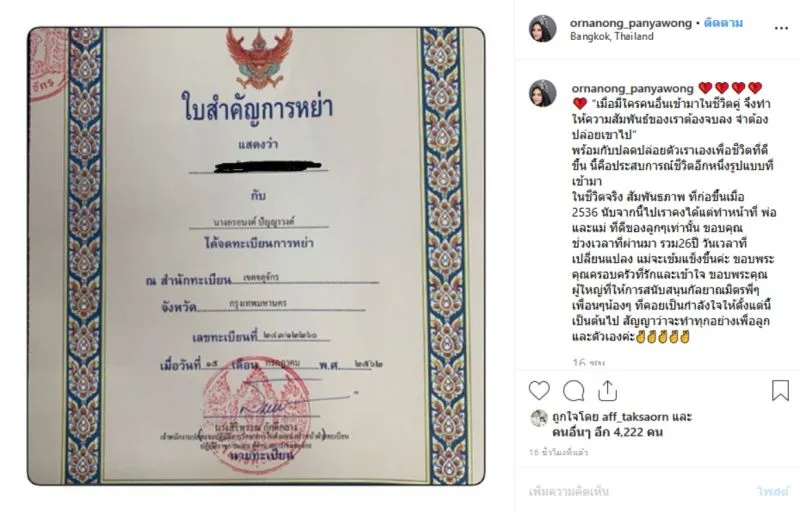Save the post with the bookmark icon
This screenshot has width=800, height=513.
point(780,390)
